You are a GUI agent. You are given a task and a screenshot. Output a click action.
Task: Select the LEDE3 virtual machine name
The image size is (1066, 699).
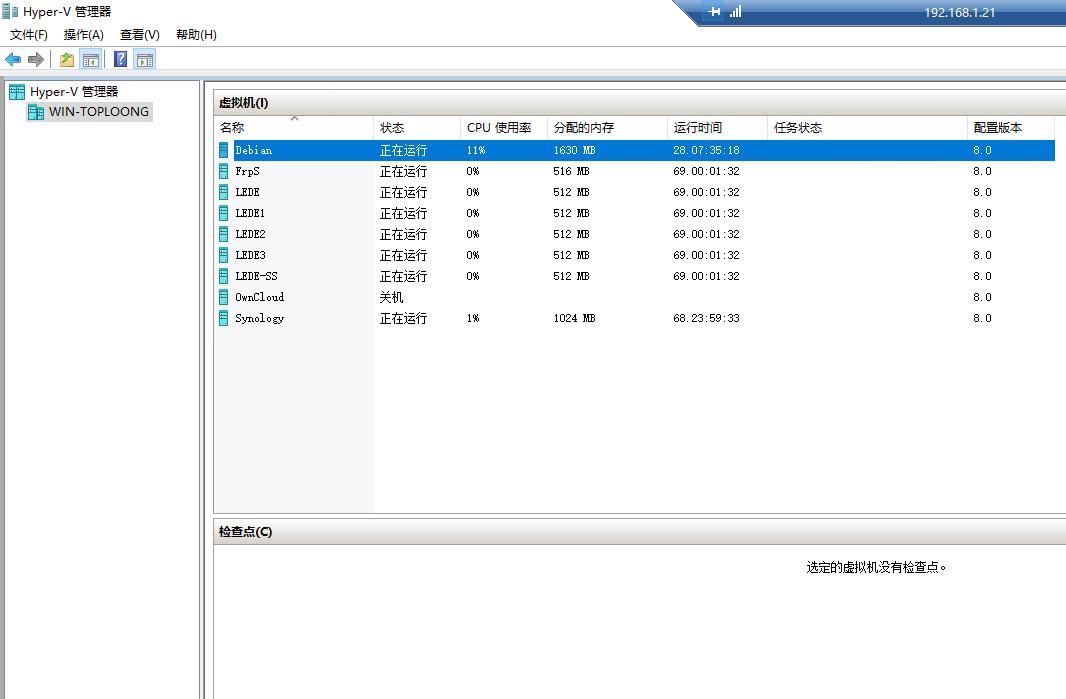(x=250, y=256)
